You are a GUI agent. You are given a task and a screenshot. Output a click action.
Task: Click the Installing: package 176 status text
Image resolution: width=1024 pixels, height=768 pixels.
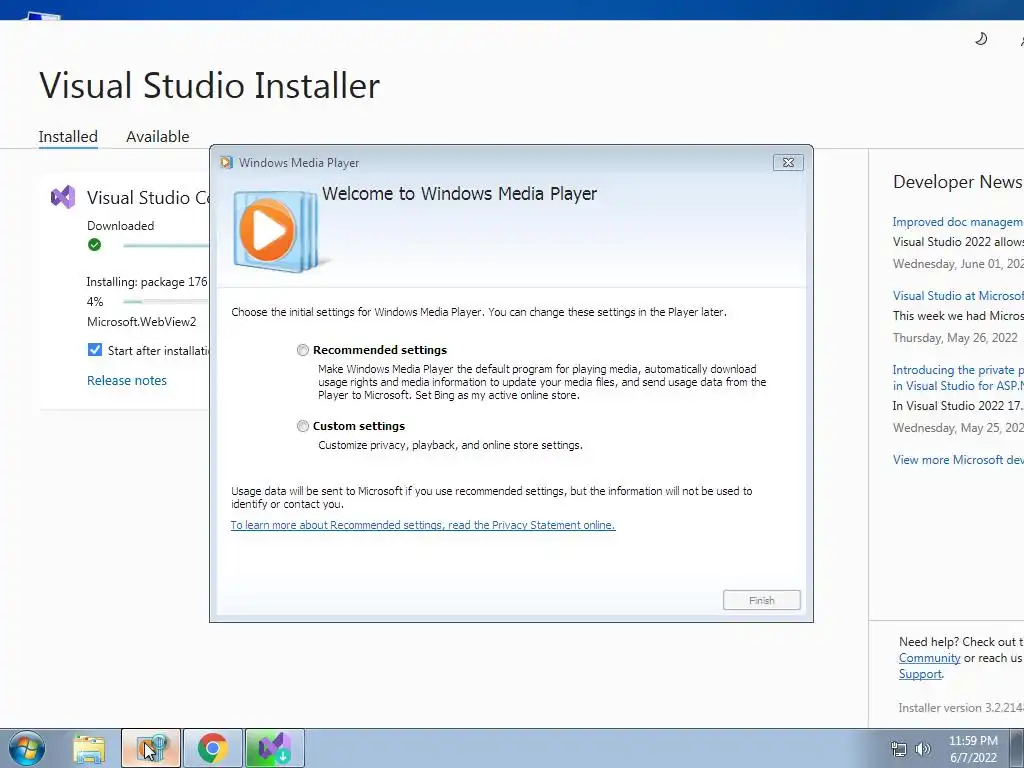tap(147, 282)
